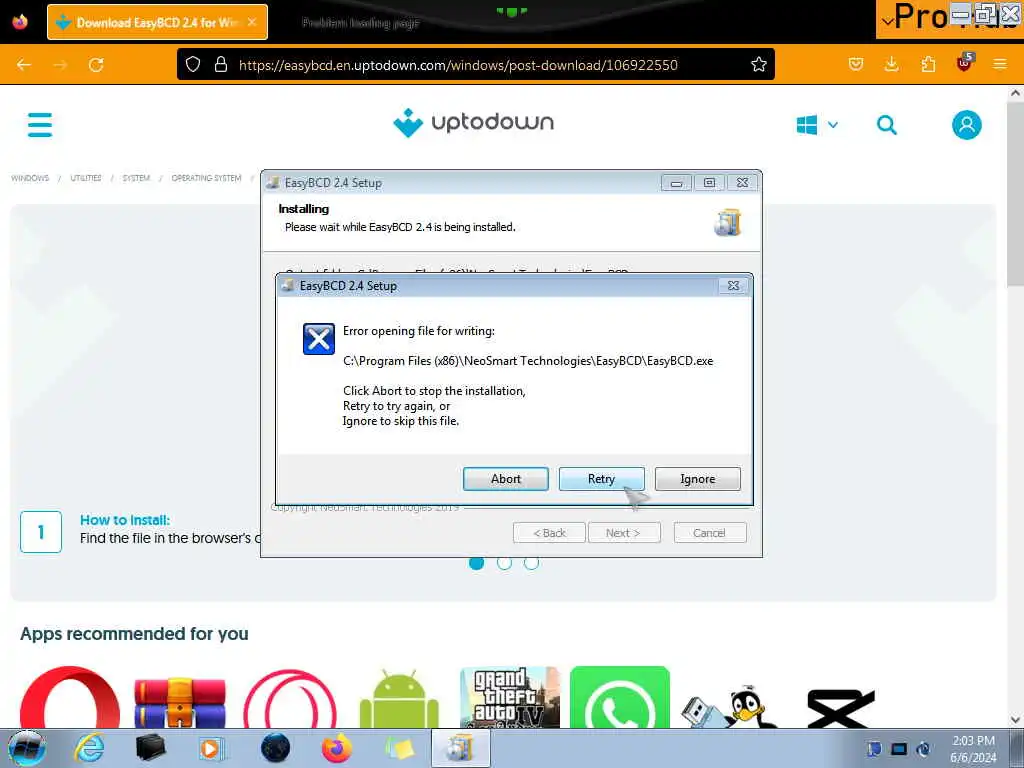The height and width of the screenshot is (768, 1024).
Task: Open the Uptodown hamburger menu
Action: pos(40,124)
